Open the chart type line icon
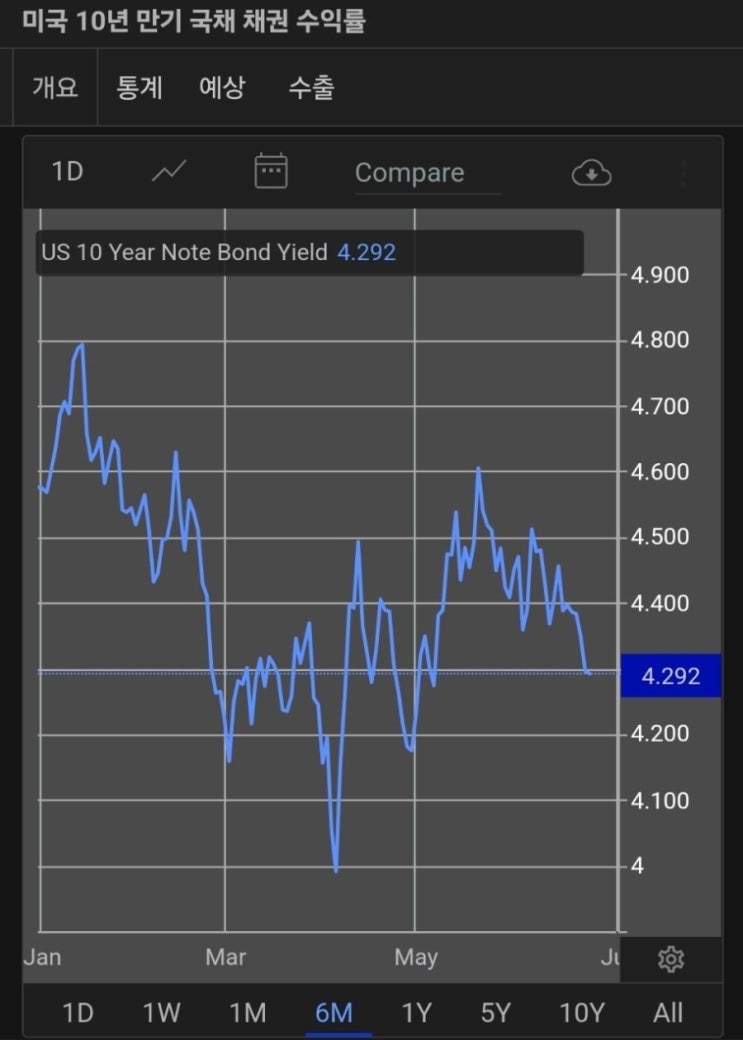Screen dimensions: 743x1040 [x=169, y=172]
